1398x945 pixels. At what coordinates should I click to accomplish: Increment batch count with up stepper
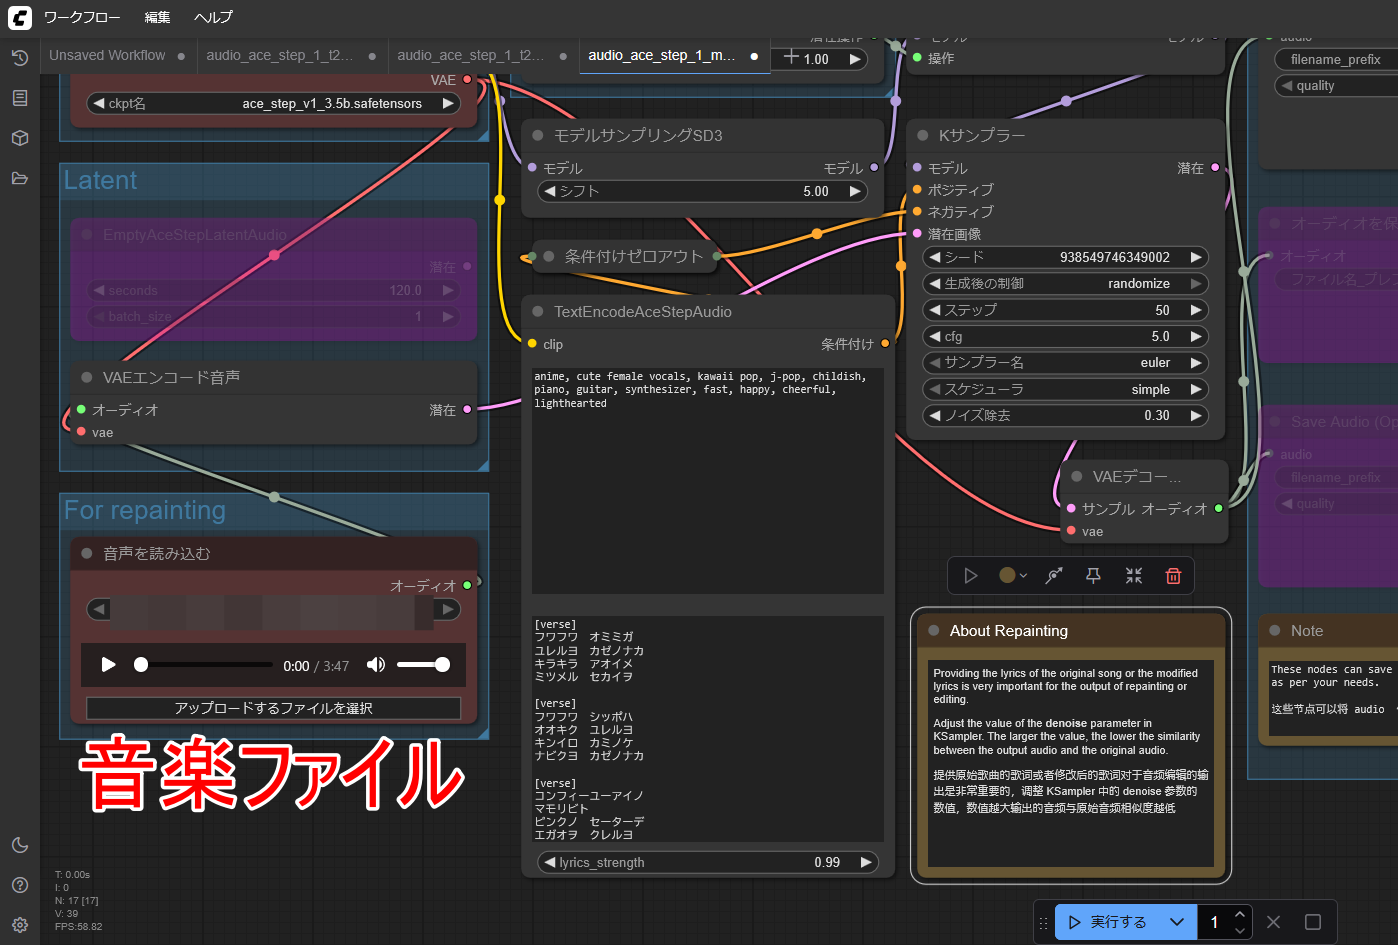(1240, 914)
